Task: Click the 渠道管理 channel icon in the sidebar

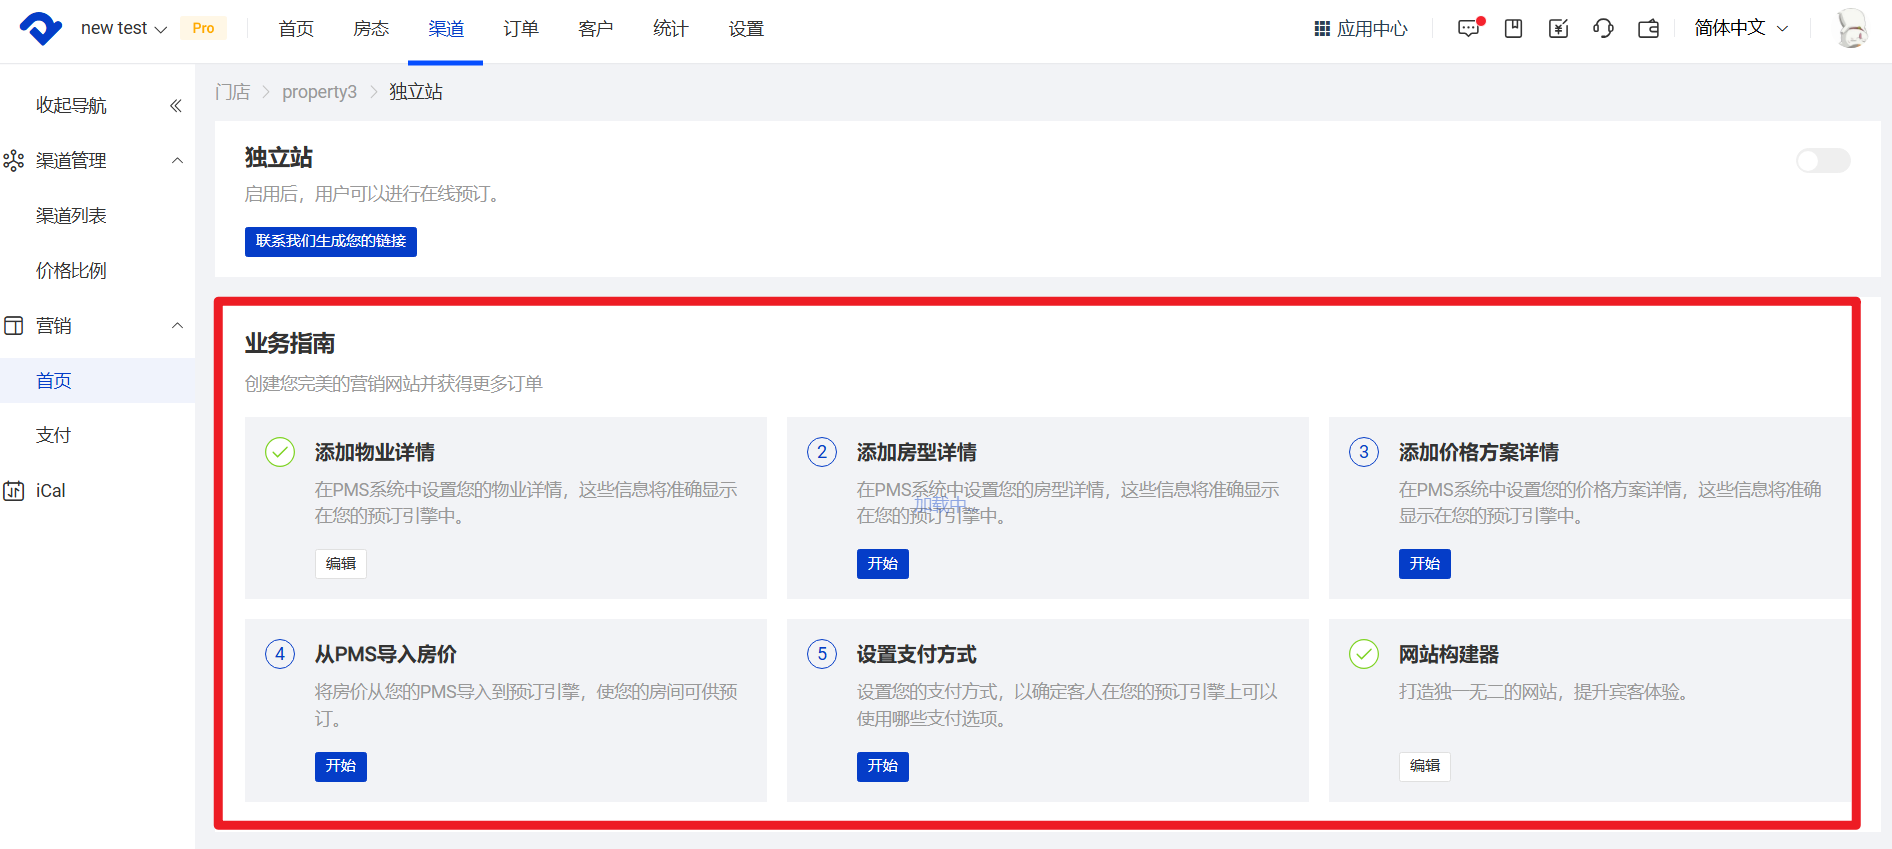Action: [x=14, y=161]
